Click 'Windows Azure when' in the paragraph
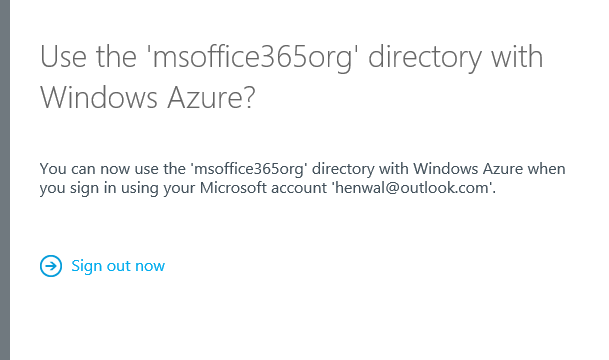Screen dimensions: 609x360 (x=489, y=169)
